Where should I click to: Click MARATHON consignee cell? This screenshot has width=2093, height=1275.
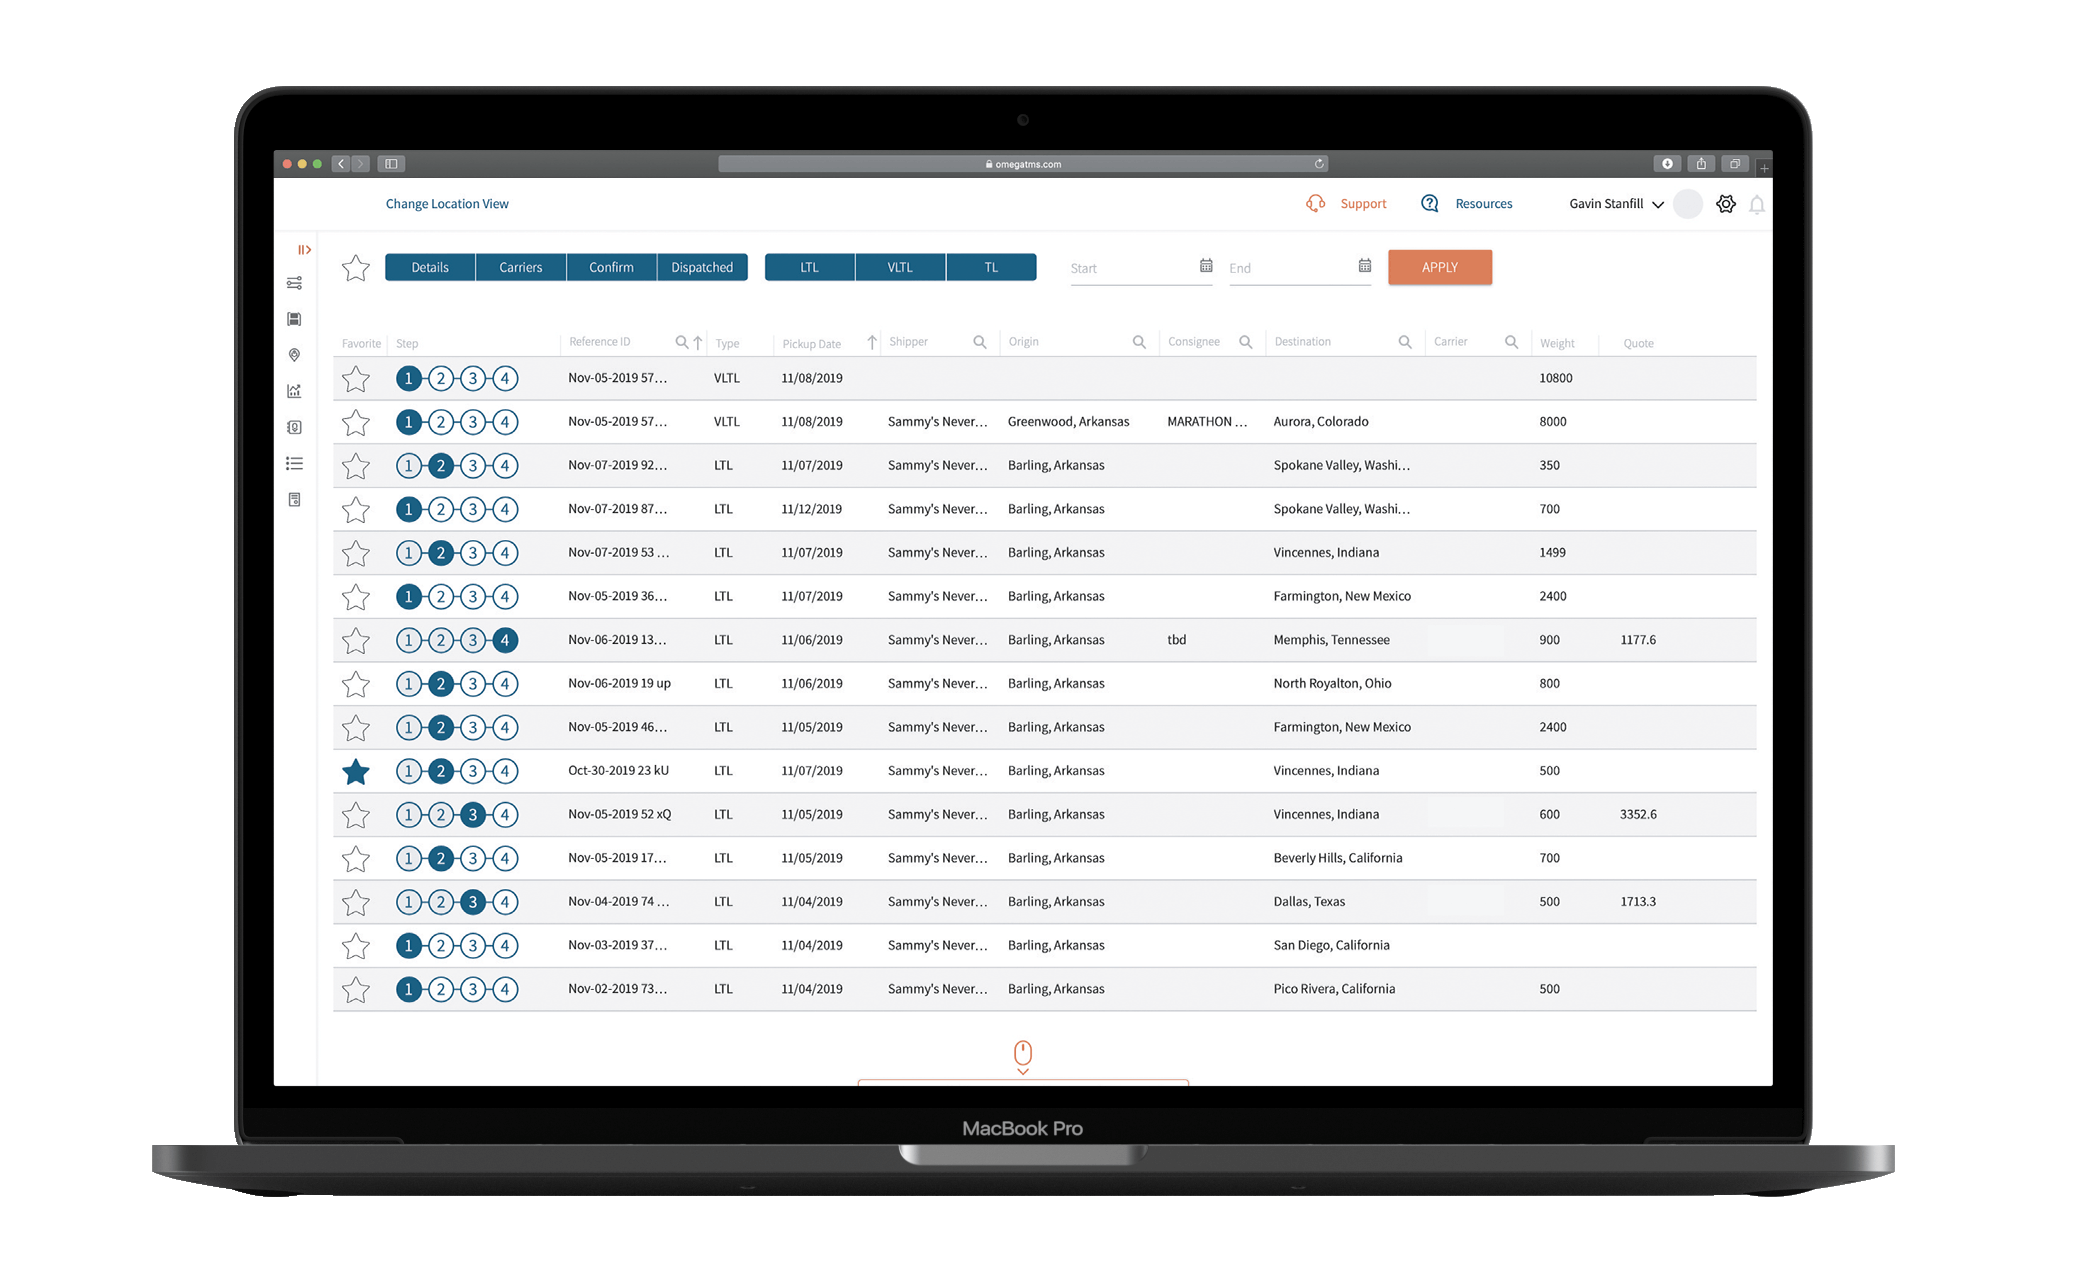(1207, 422)
